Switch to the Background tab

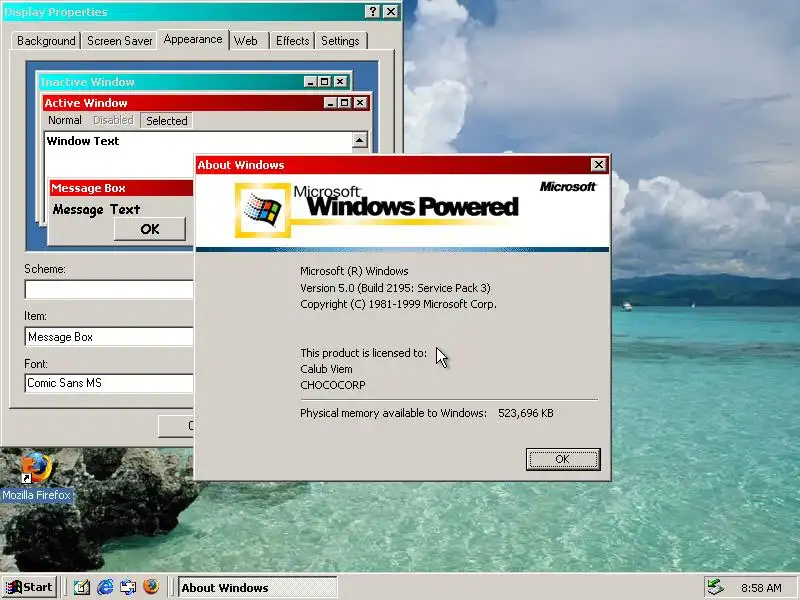[x=46, y=41]
